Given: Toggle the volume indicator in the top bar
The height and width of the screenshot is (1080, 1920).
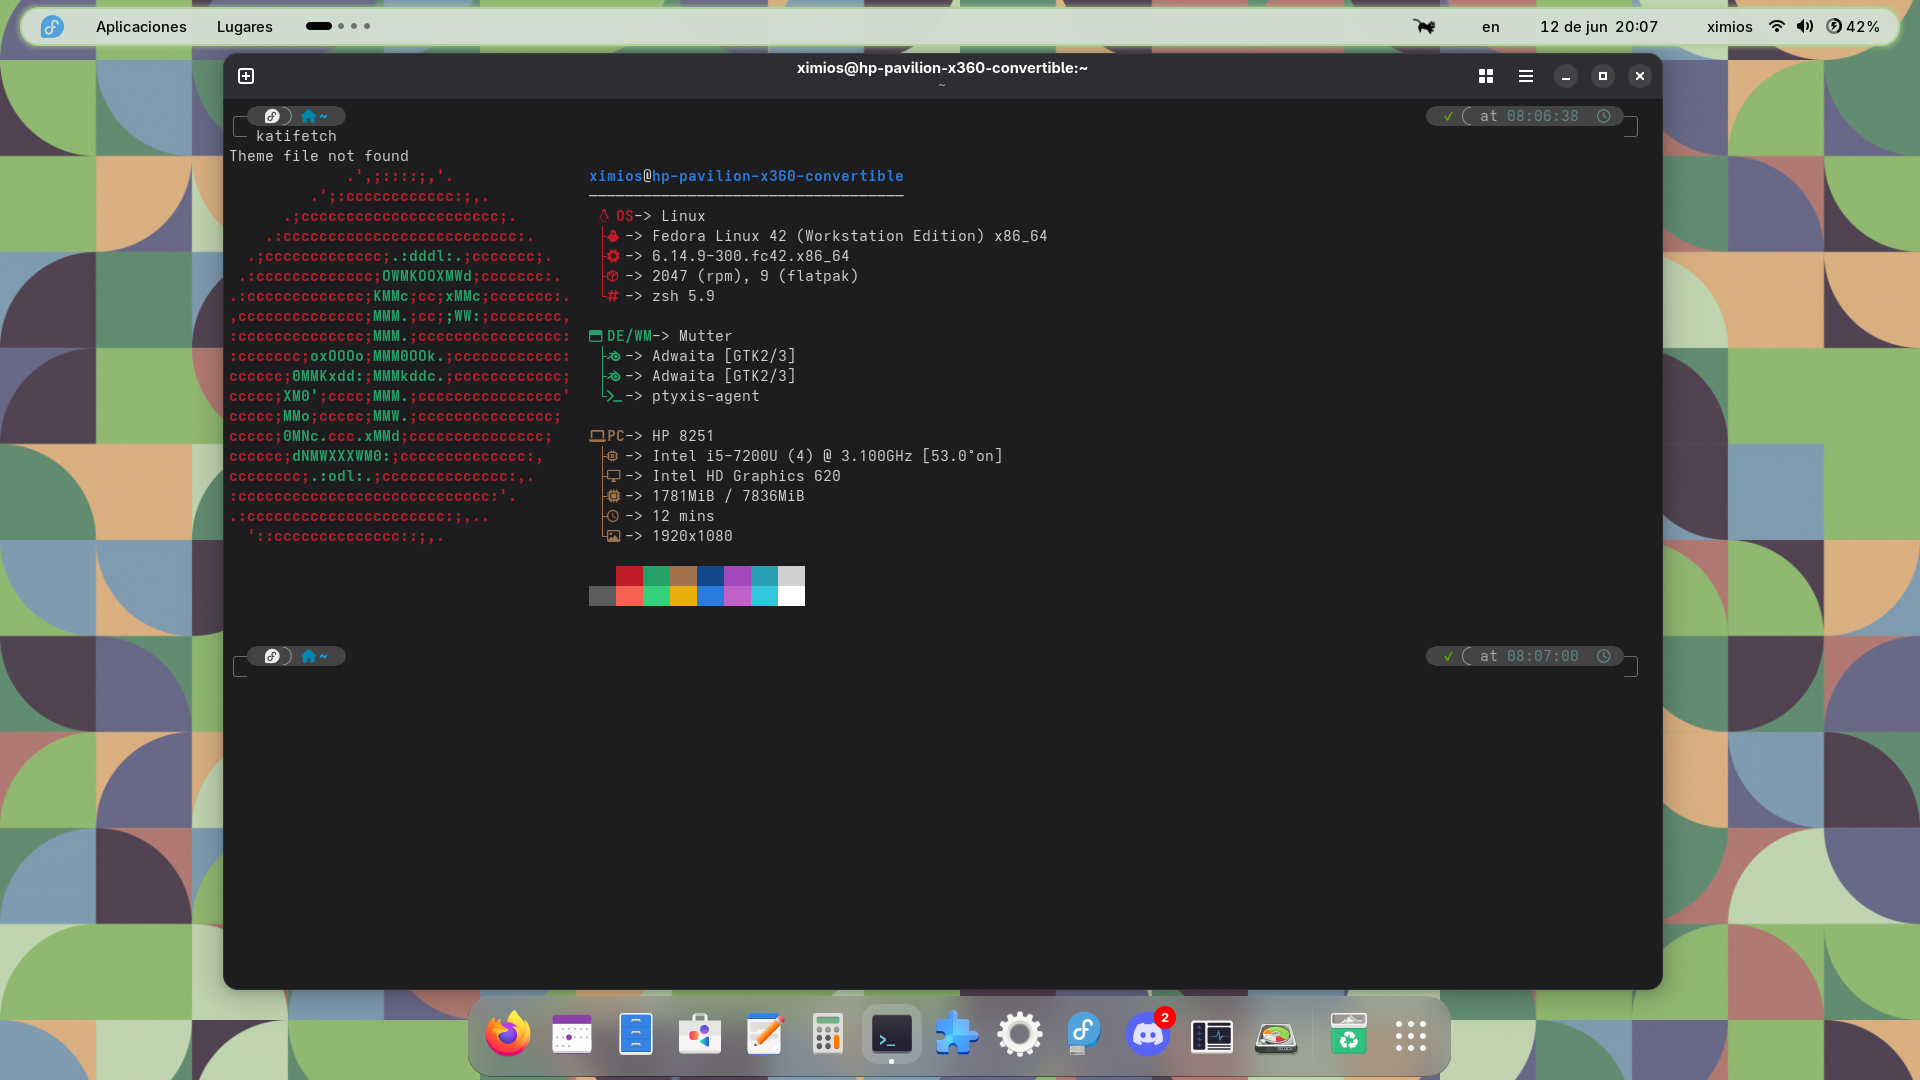Looking at the screenshot, I should click(1806, 26).
